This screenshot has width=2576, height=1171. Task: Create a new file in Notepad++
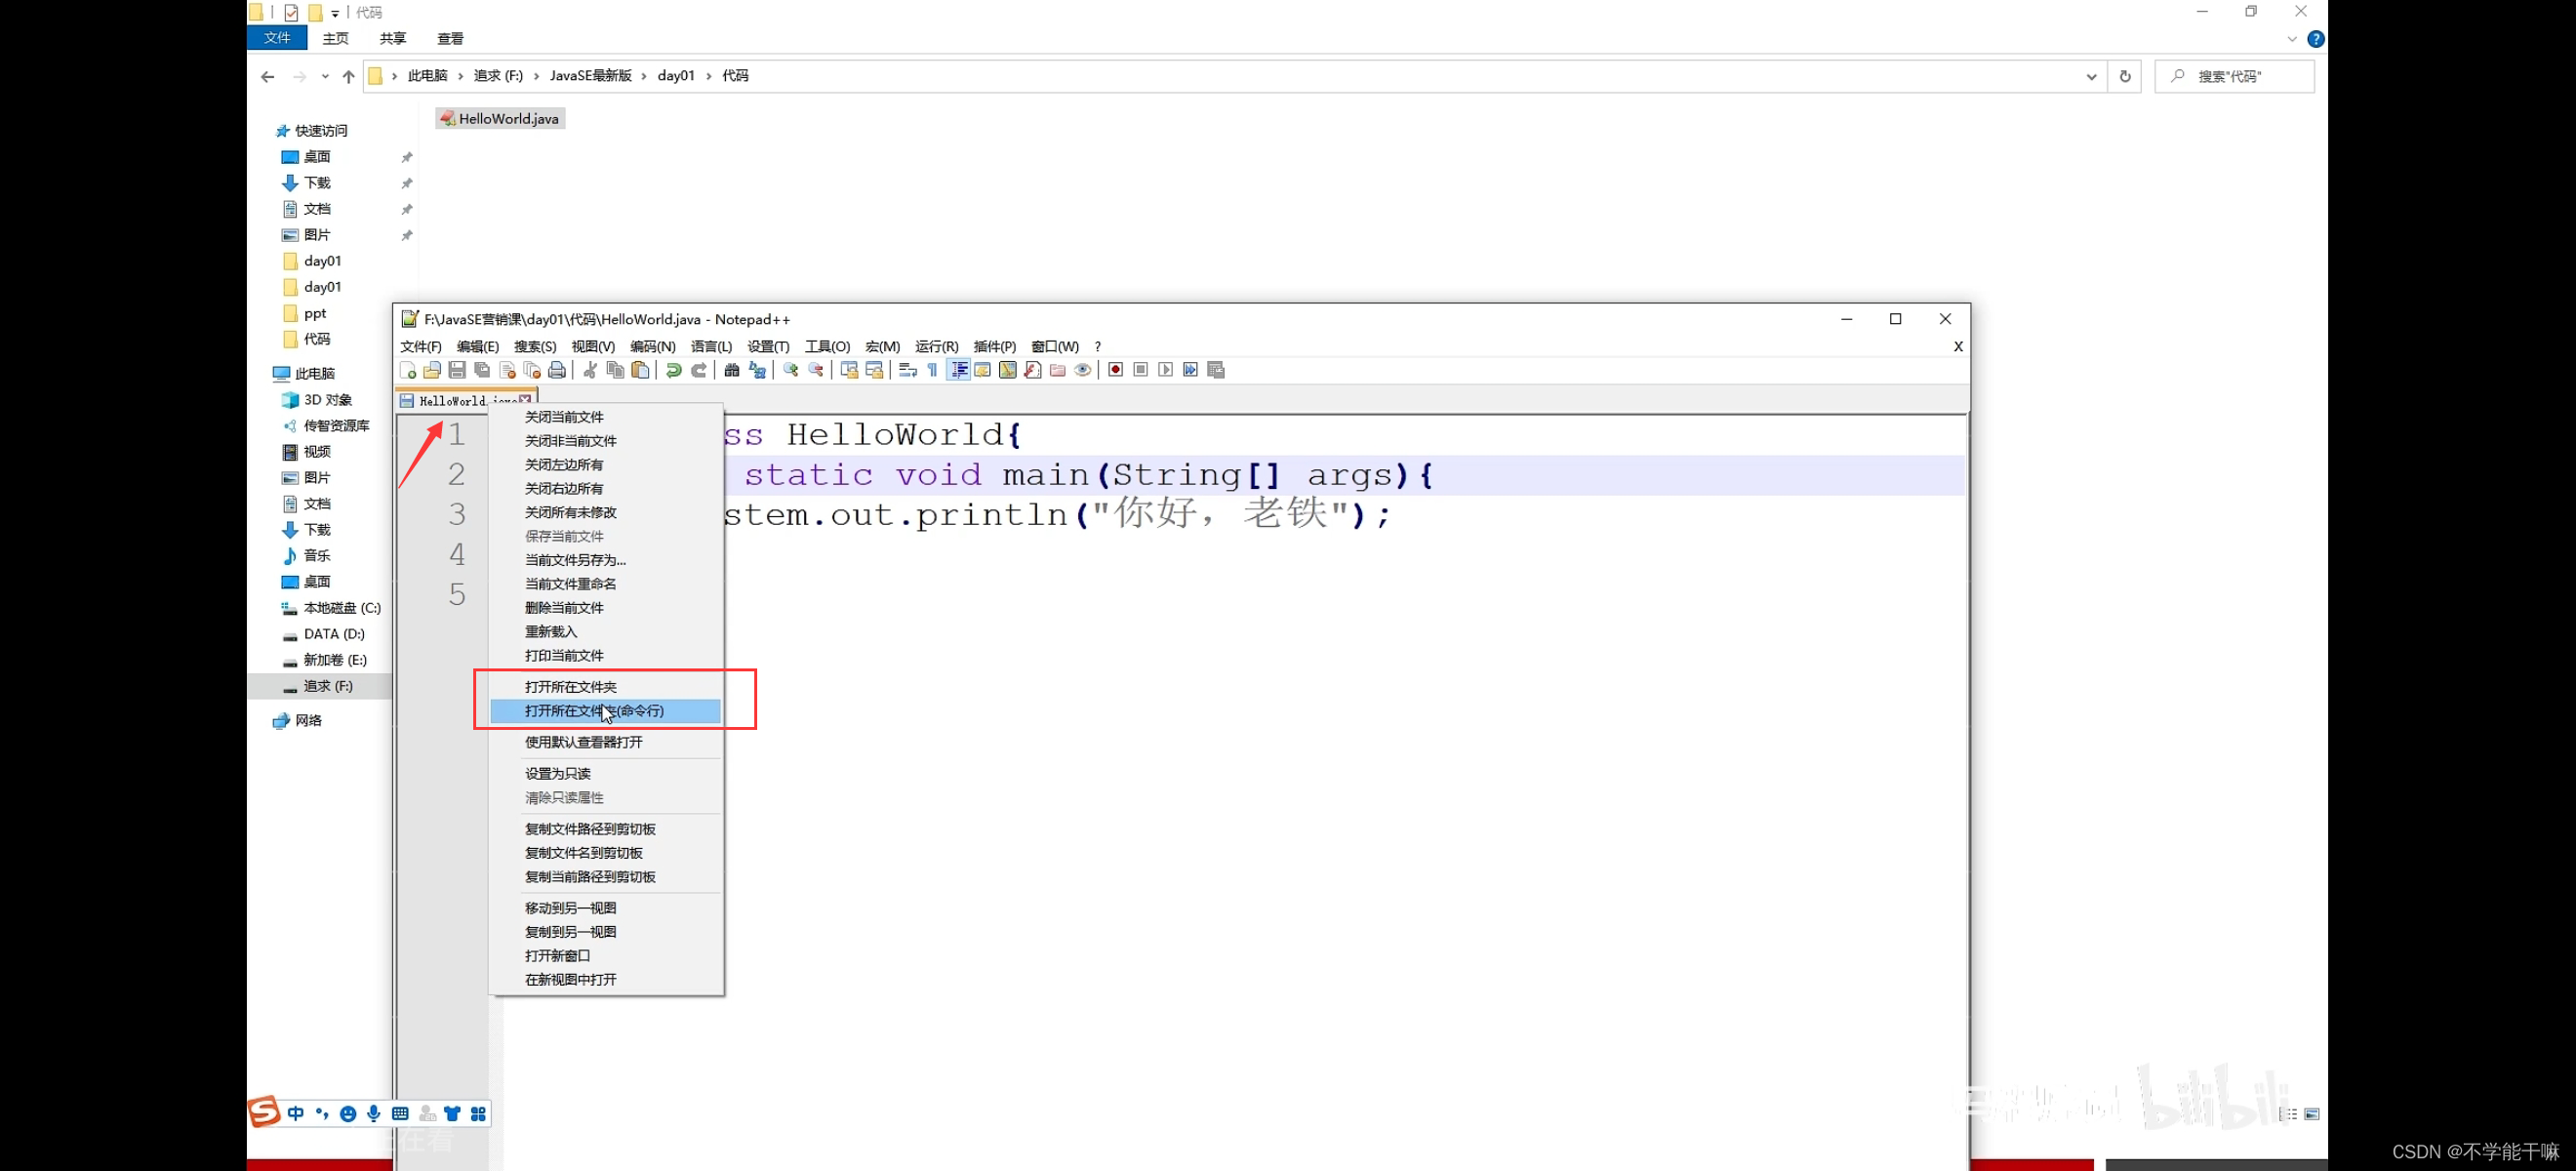pyautogui.click(x=410, y=370)
